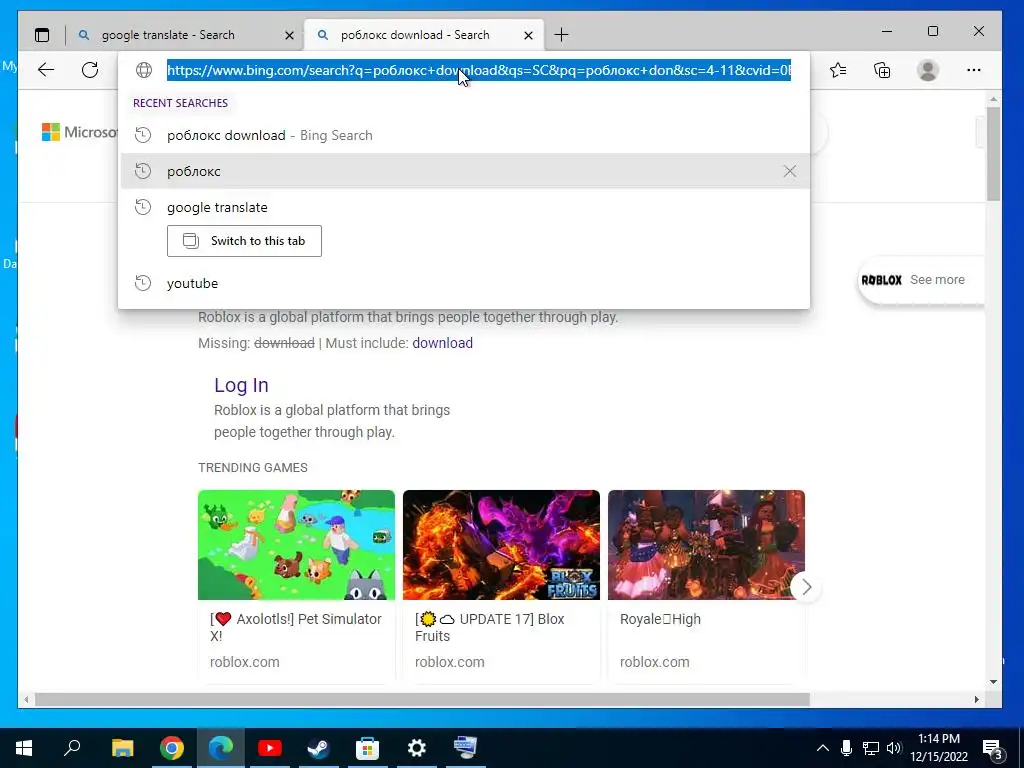1024x768 pixels.
Task: Open the tab actions menu icon
Action: 42,35
